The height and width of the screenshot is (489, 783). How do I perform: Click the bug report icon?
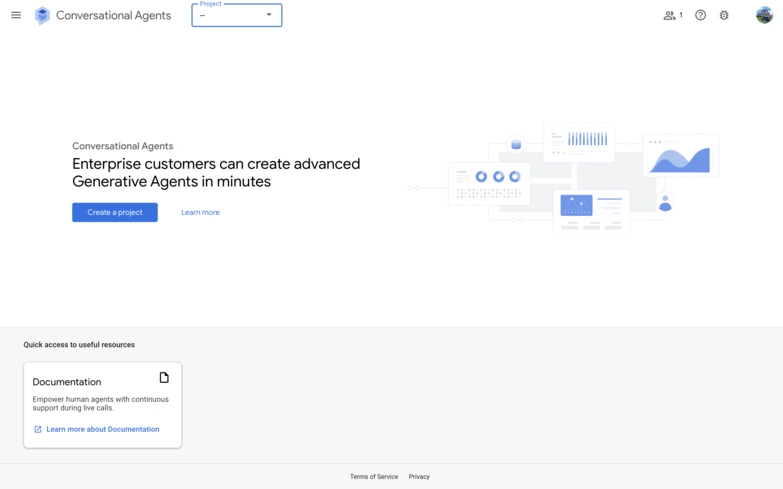click(724, 15)
